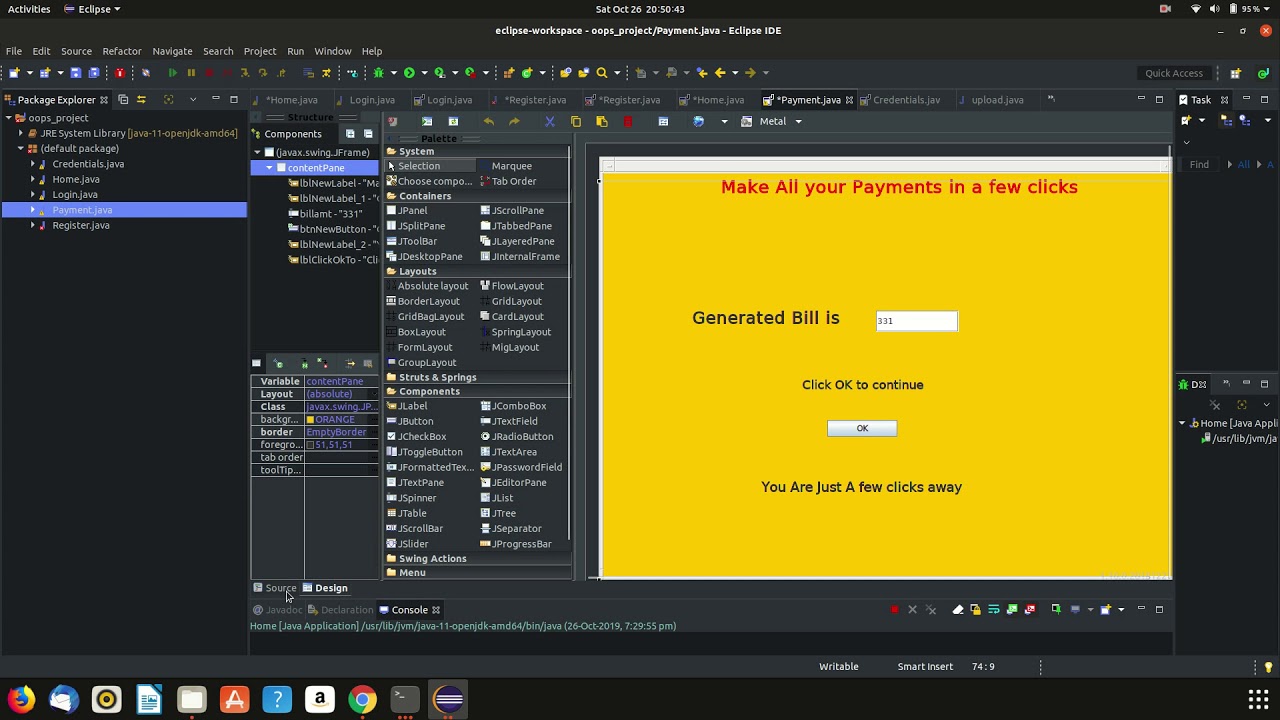The image size is (1280, 720).
Task: Open the Navigate menu
Action: click(x=172, y=51)
